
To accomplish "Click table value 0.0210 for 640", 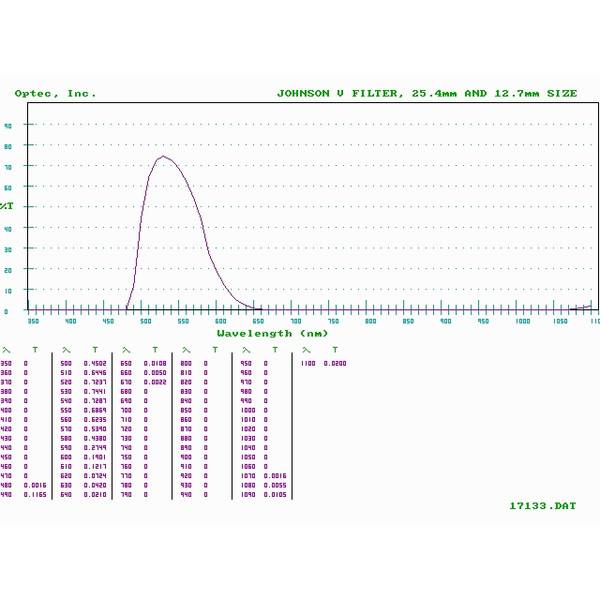I will pos(95,495).
